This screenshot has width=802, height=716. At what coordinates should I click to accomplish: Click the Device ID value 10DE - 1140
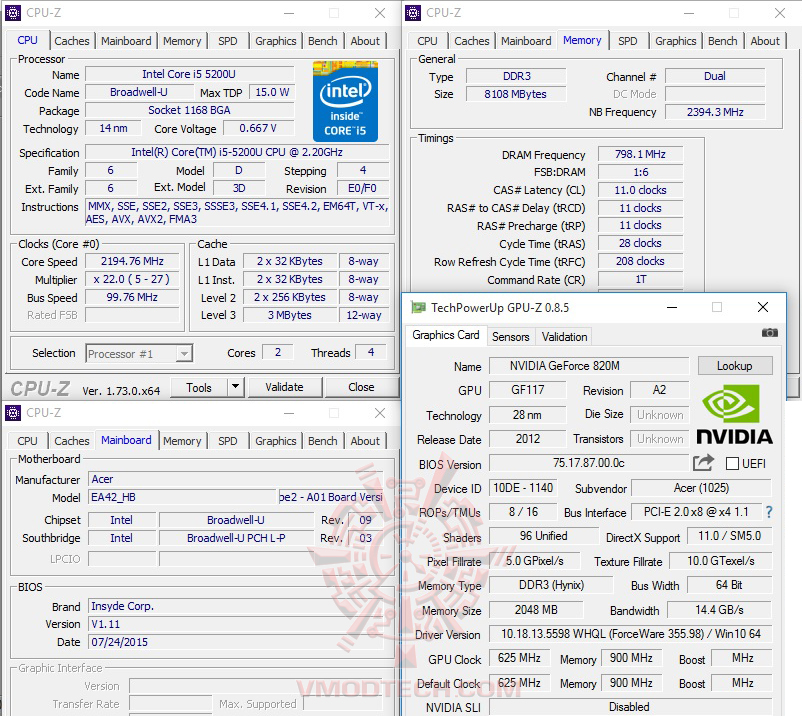pyautogui.click(x=523, y=488)
